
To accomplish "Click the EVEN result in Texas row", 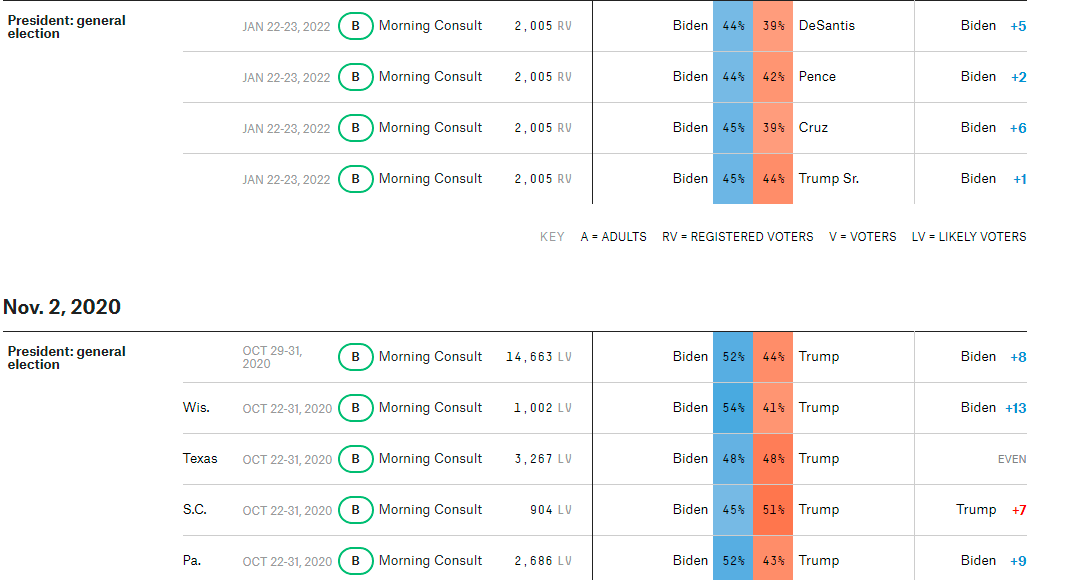I will tap(1012, 459).
